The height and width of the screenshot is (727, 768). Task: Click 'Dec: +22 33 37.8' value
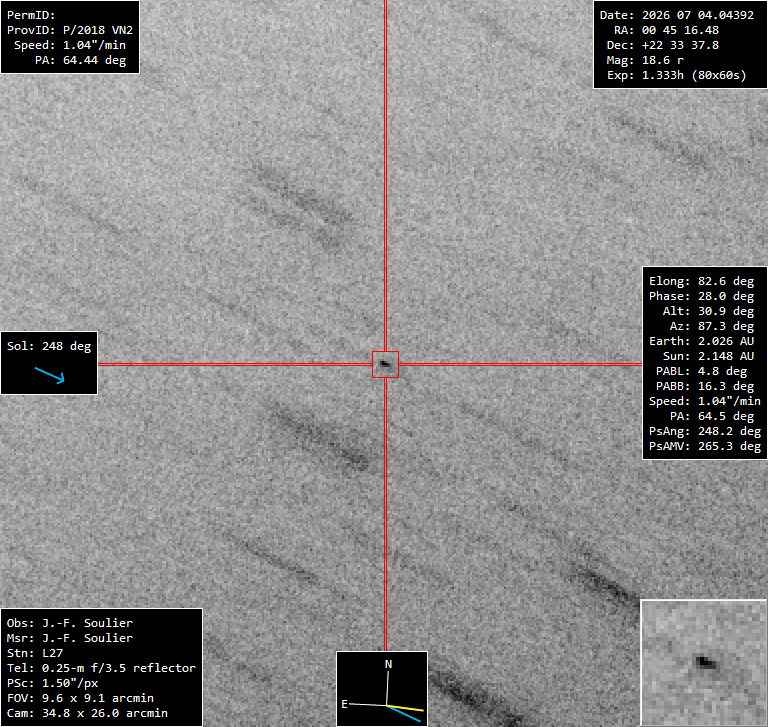[x=663, y=45]
